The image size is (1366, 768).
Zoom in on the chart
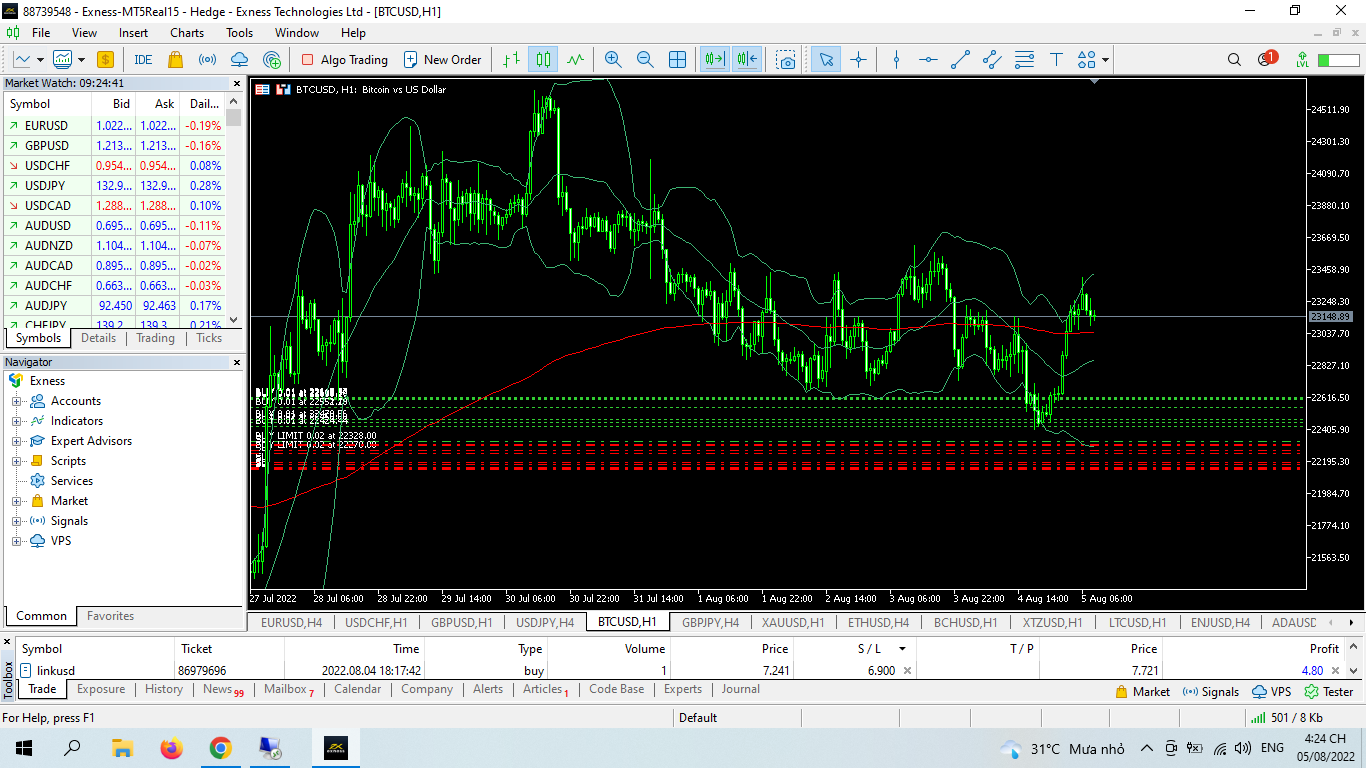(x=613, y=59)
